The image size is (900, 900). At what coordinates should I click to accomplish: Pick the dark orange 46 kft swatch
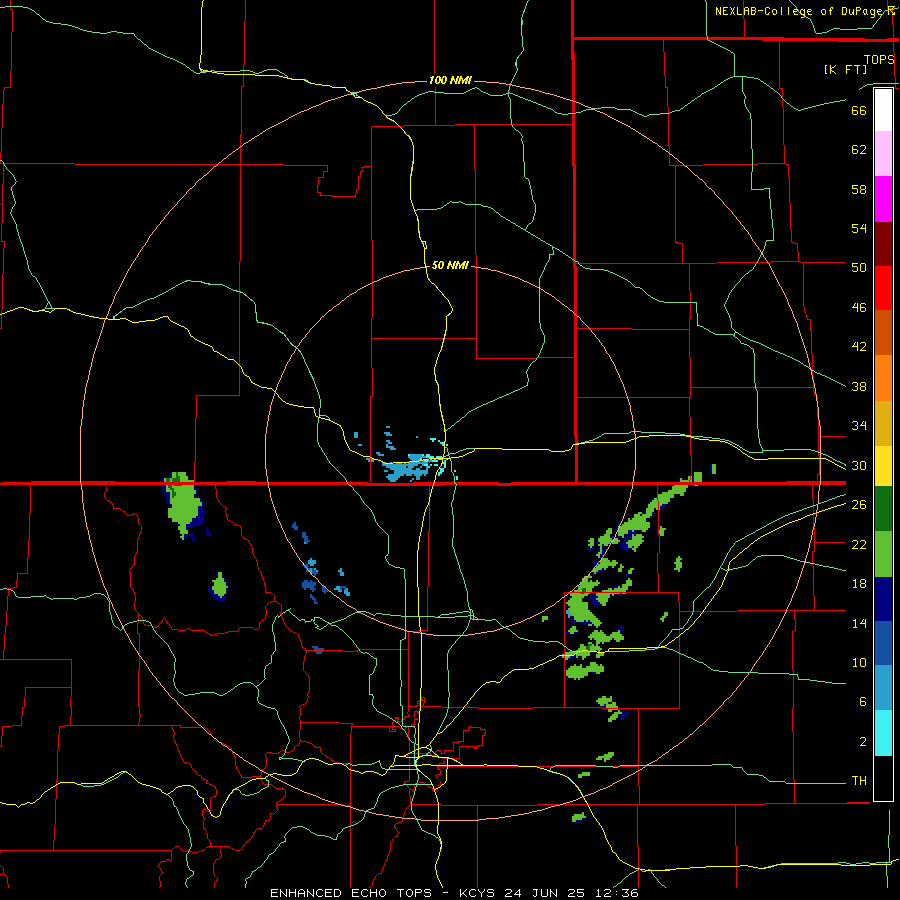click(883, 333)
